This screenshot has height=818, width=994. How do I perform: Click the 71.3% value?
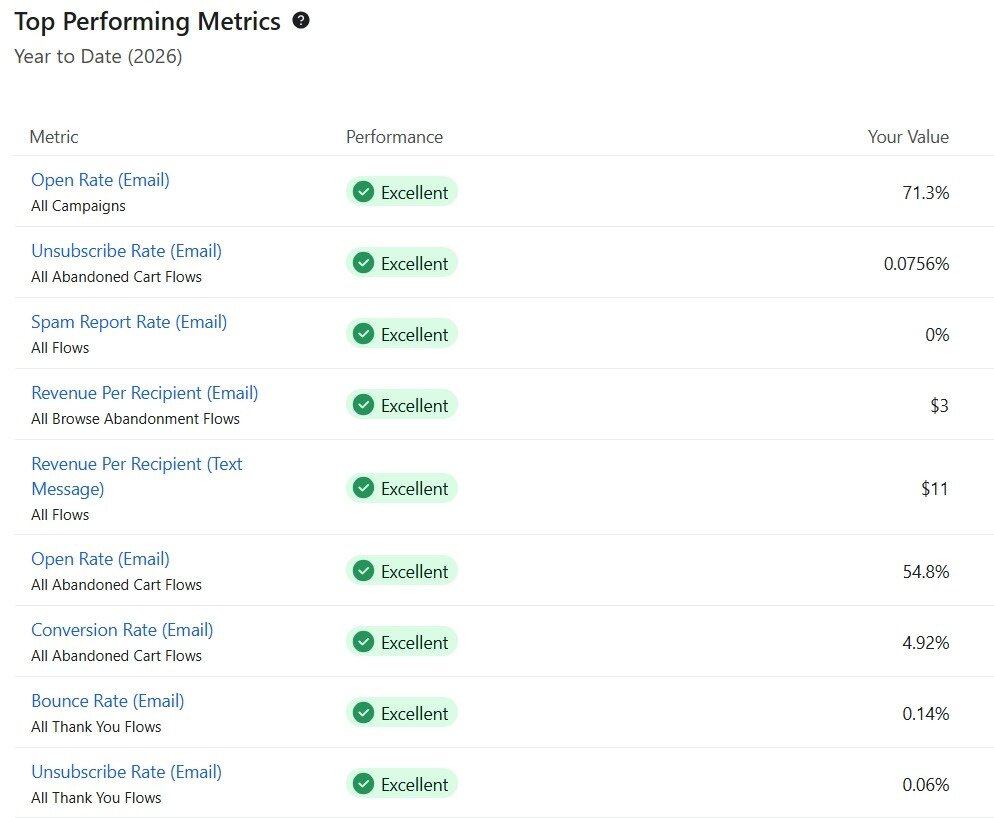(x=926, y=192)
